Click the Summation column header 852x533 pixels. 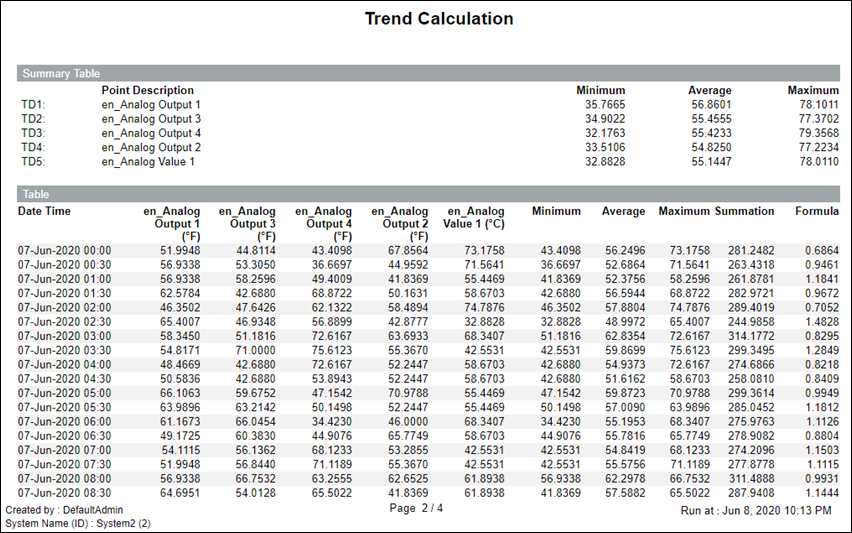(744, 212)
